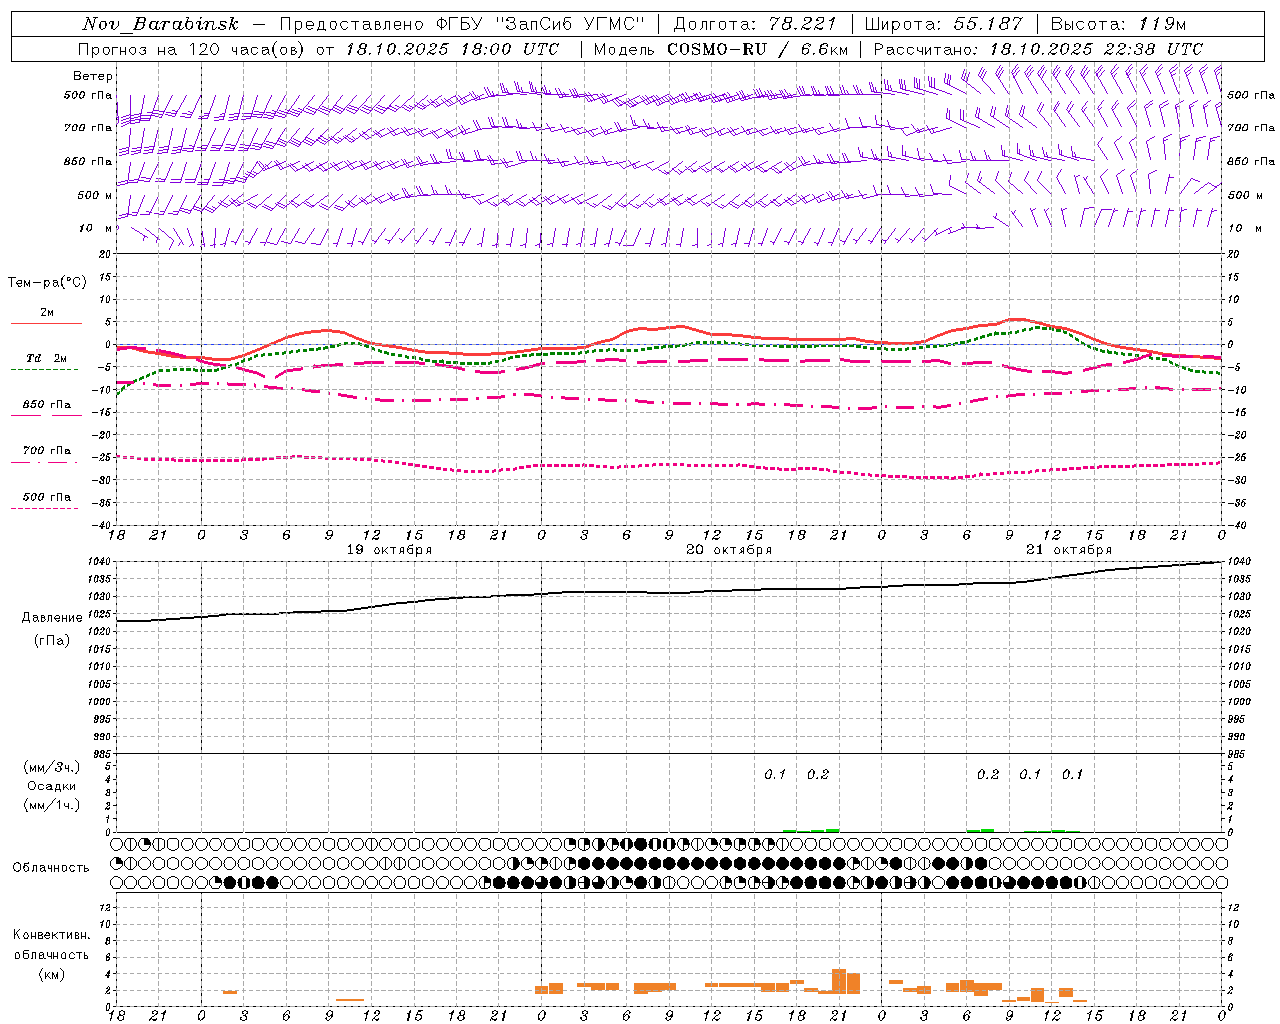The width and height of the screenshot is (1280, 1024).
Task: Click the Конвективн. convective cloud label
Action: pyautogui.click(x=51, y=935)
